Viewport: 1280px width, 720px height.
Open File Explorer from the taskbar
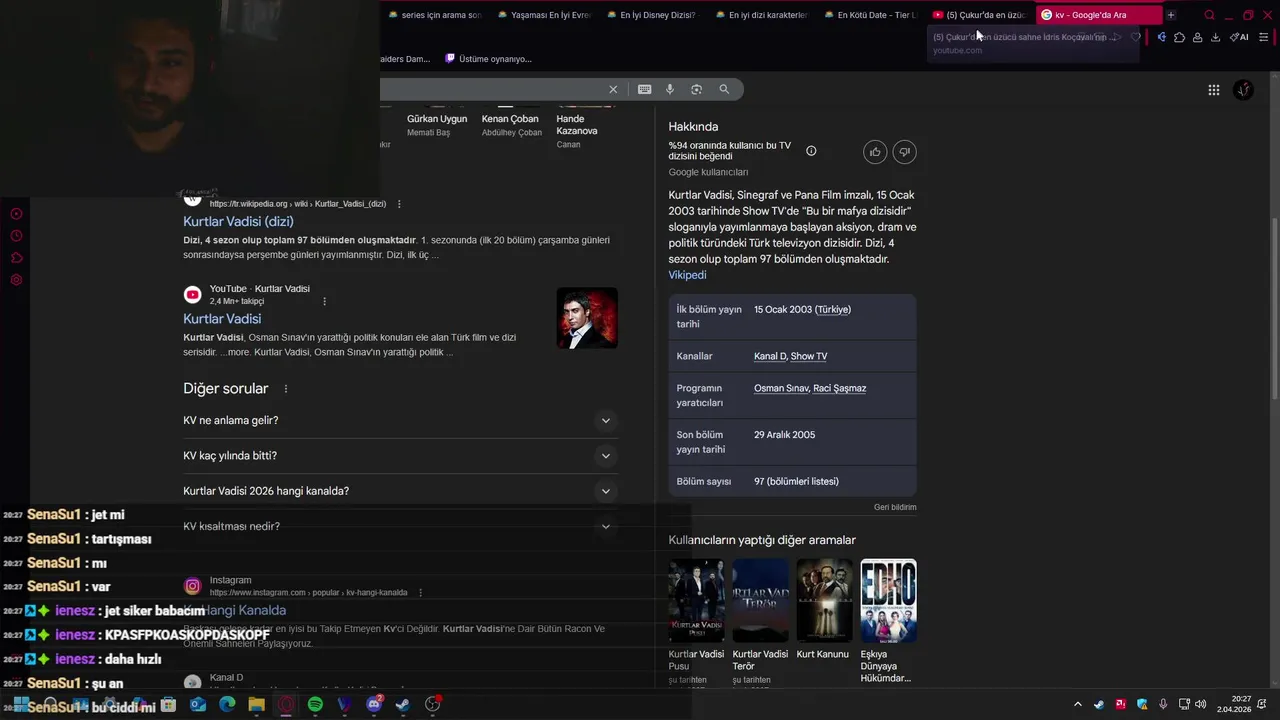click(256, 704)
